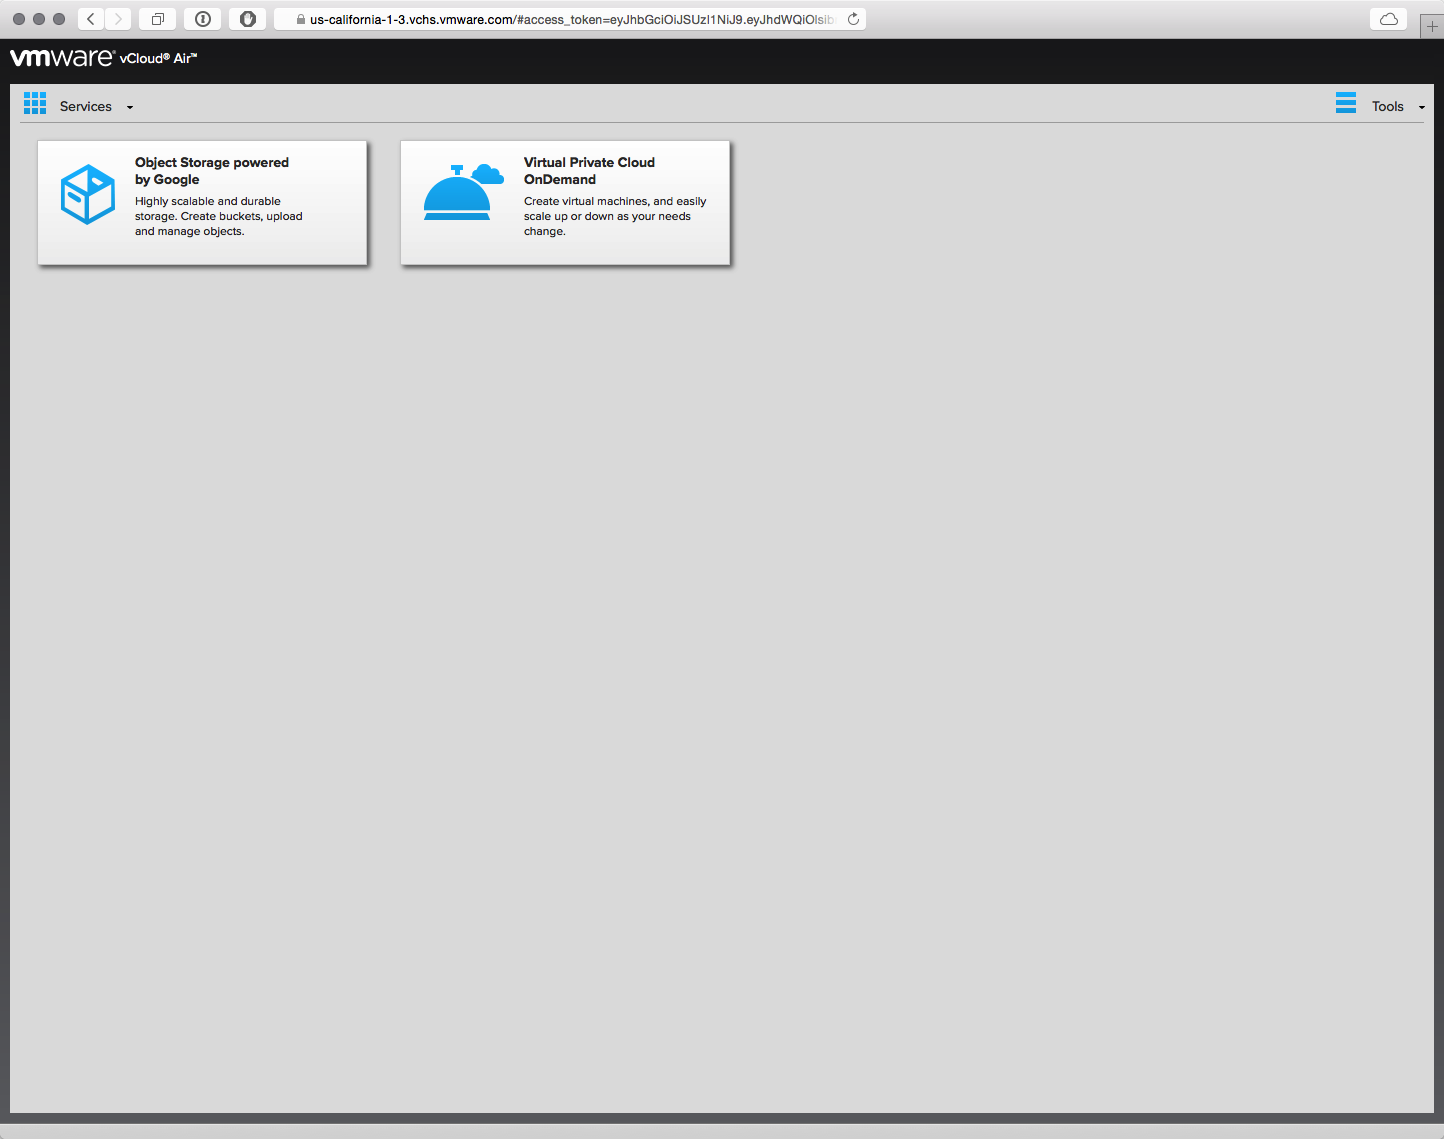Click the vchs.vmware.com address bar
Screen dimensions: 1444x1139
click(x=570, y=19)
